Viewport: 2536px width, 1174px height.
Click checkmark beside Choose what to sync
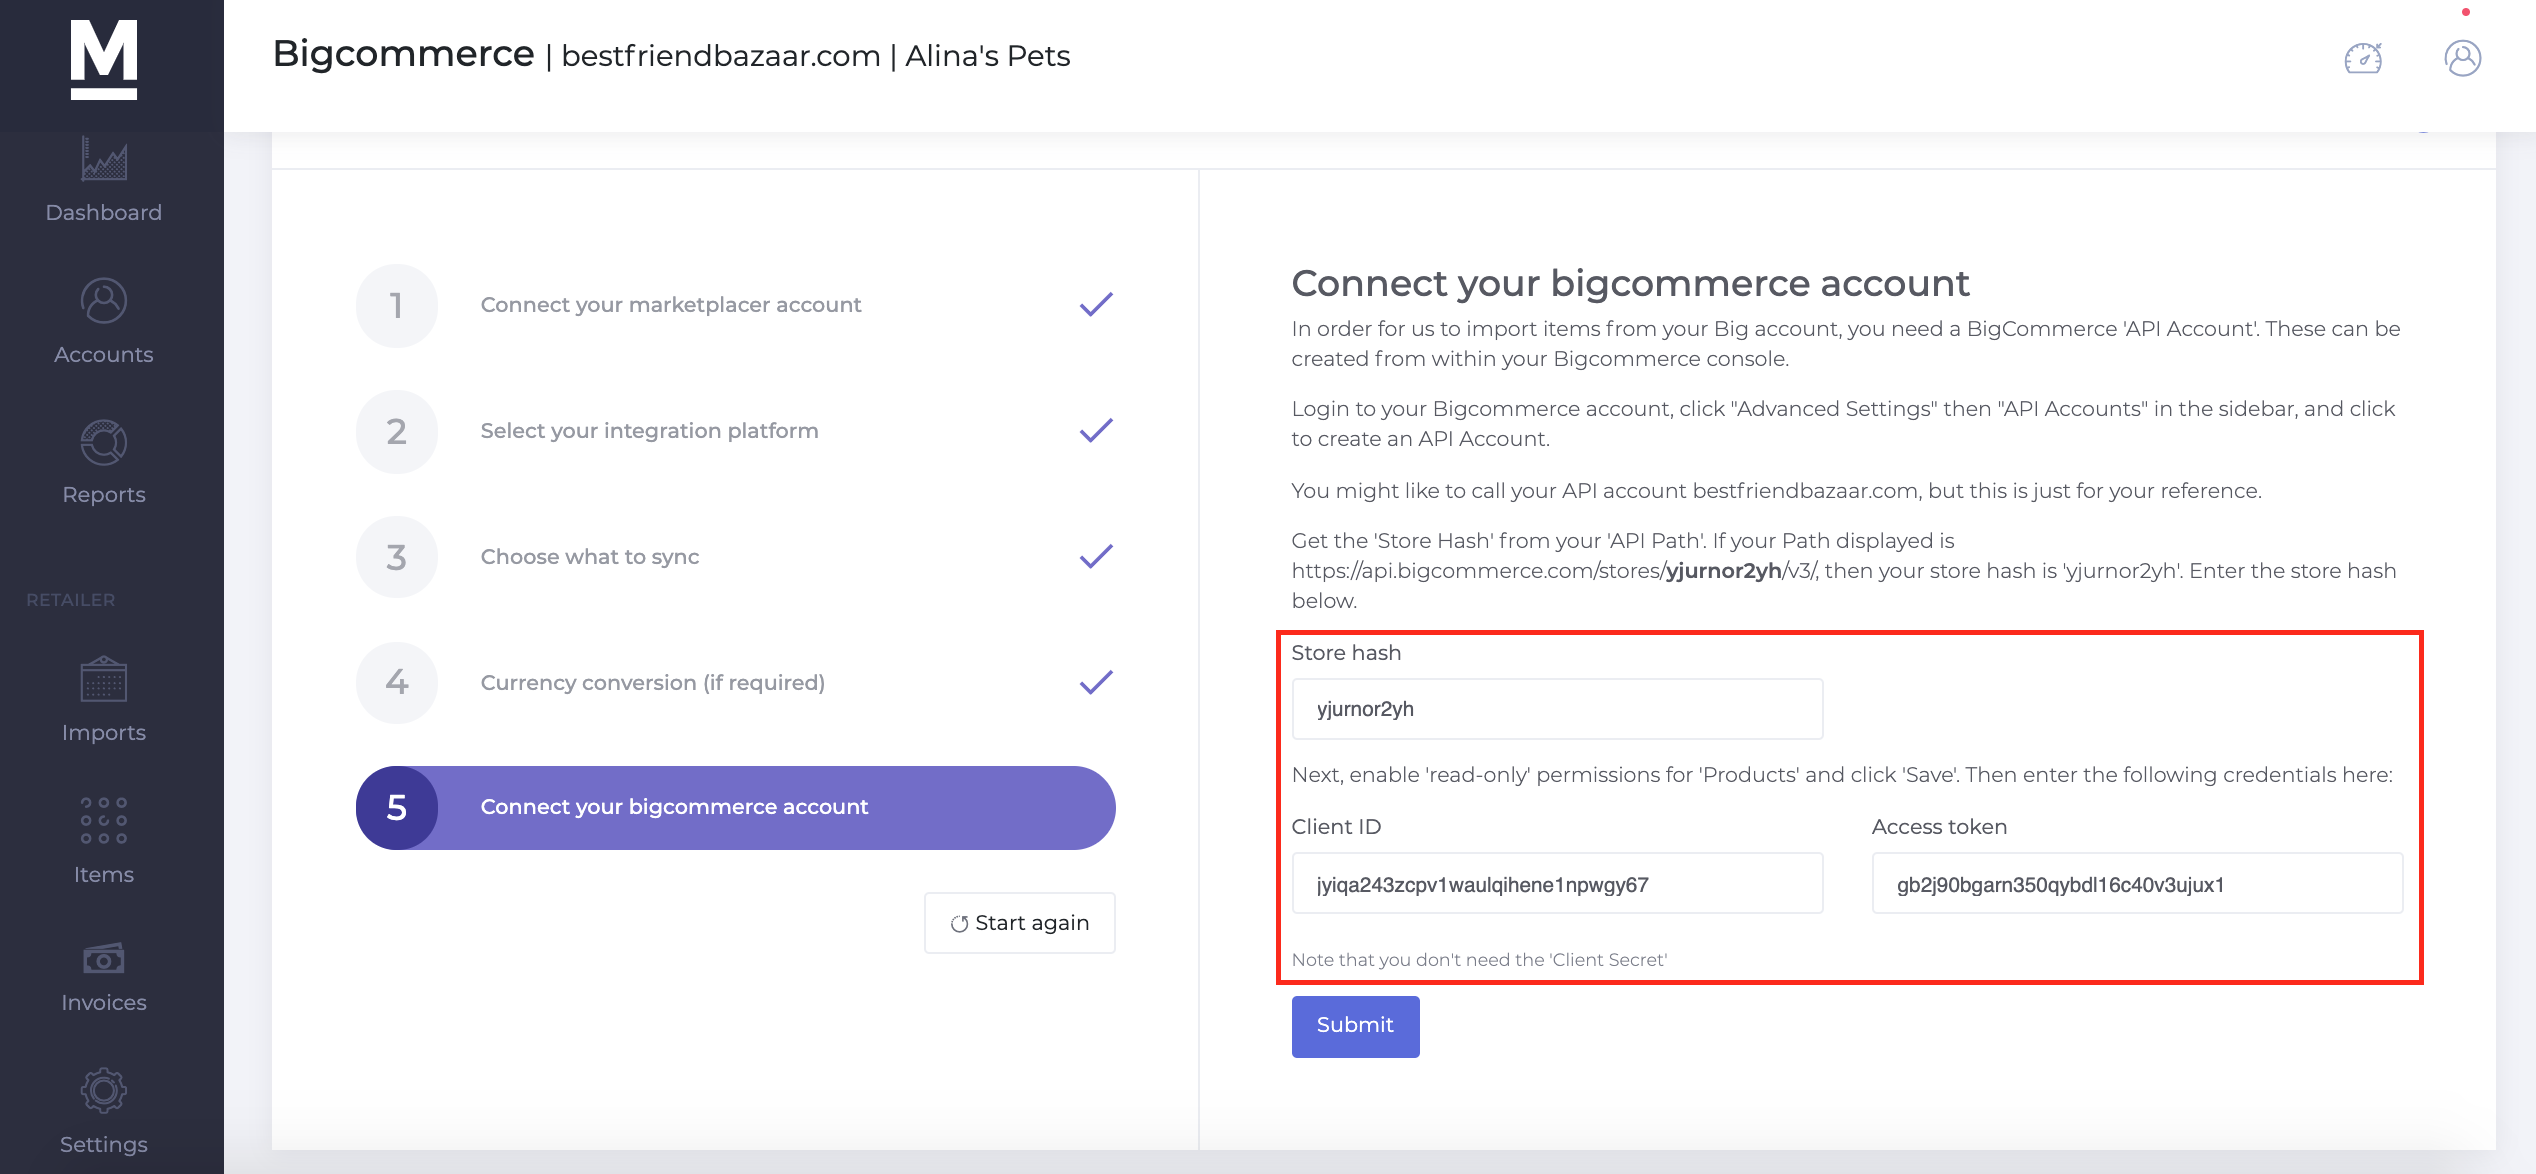tap(1096, 556)
